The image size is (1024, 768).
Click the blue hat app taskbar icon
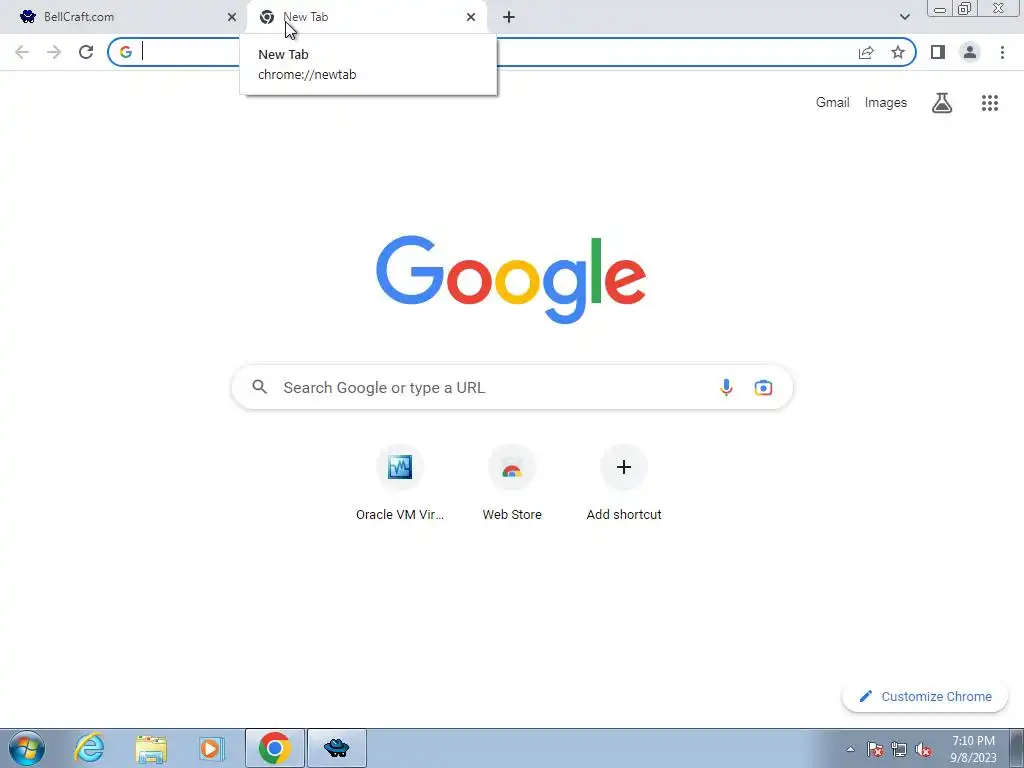coord(337,748)
